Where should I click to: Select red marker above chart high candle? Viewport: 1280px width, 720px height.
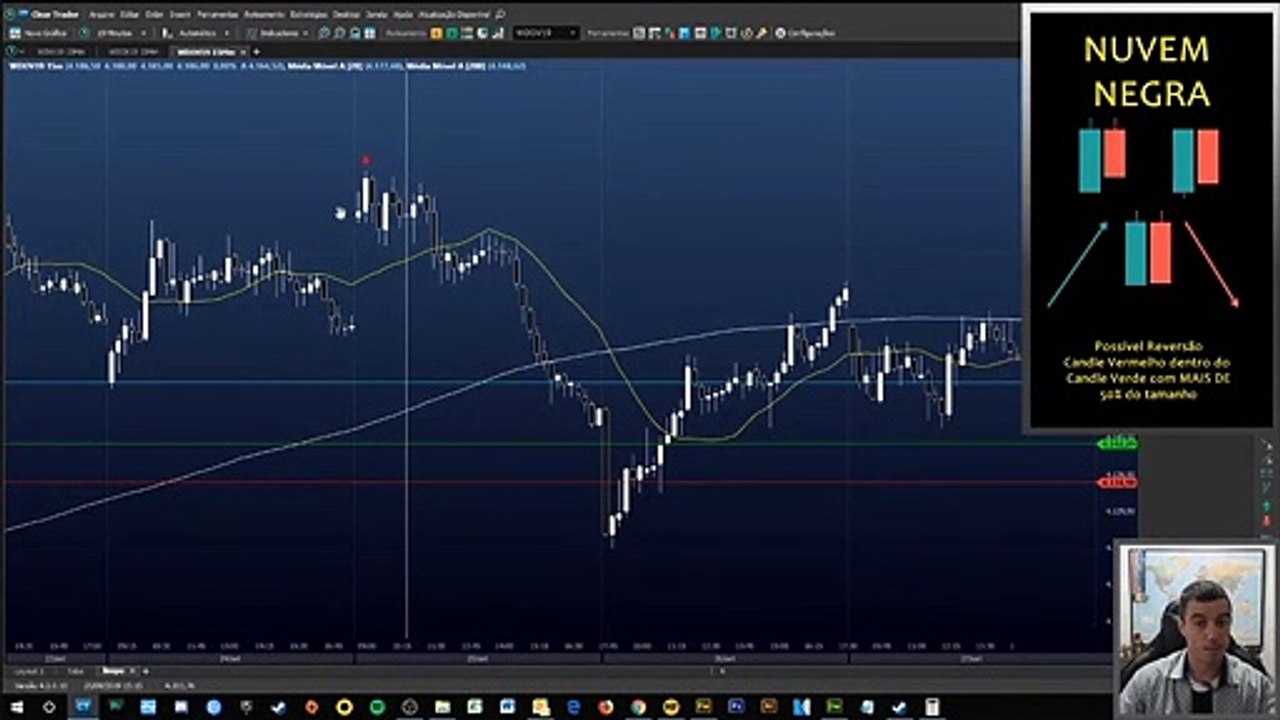tap(366, 160)
